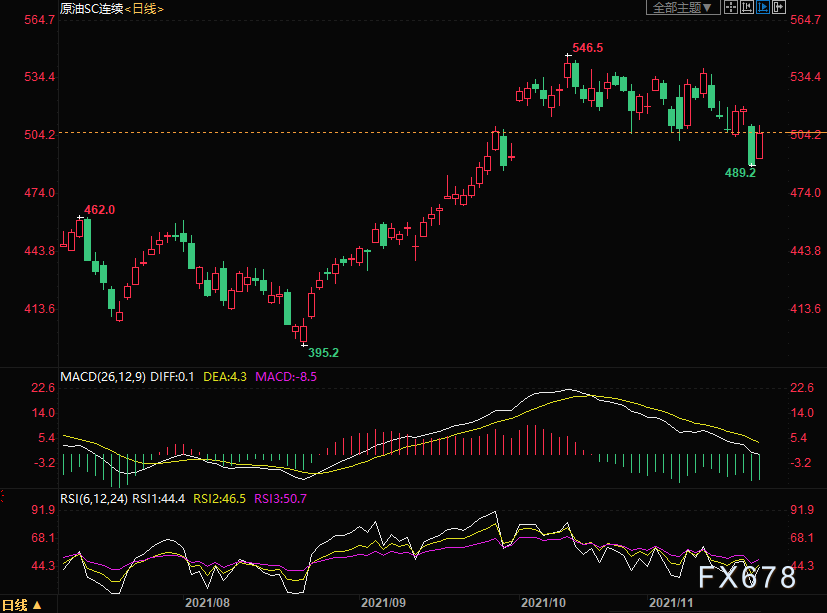
Task: Click the crosshair cursor icon in top toolbar
Action: click(731, 8)
